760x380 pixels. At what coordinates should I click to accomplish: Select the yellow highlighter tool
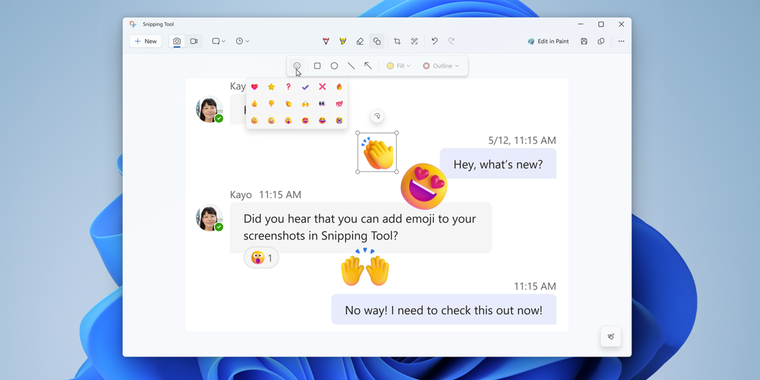(x=343, y=42)
